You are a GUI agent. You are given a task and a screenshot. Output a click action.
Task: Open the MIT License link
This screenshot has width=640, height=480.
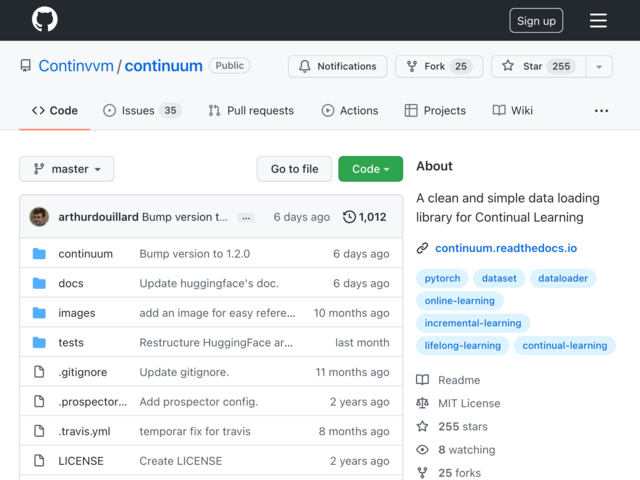pyautogui.click(x=469, y=403)
